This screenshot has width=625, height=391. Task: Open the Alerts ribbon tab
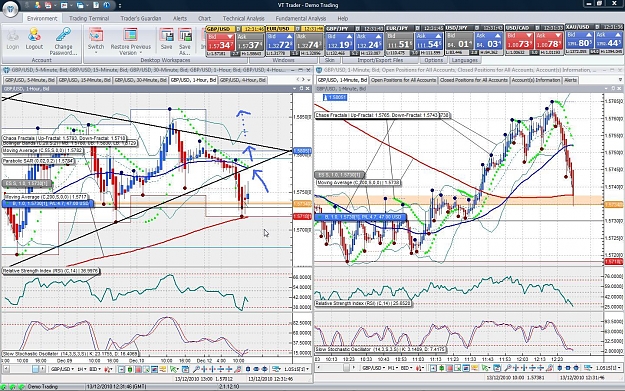coord(180,18)
